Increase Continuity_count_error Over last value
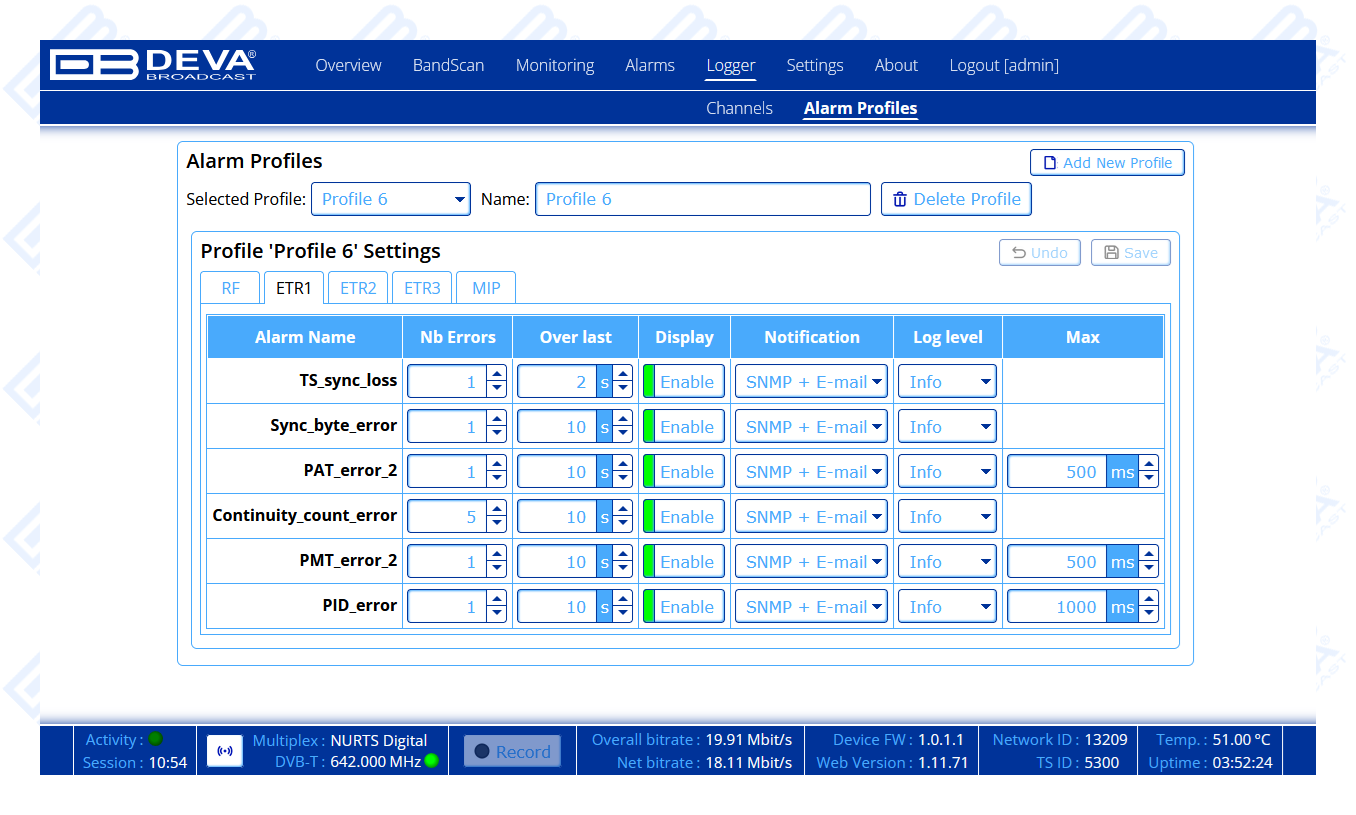Screen dimensions: 1356x815 point(622,509)
